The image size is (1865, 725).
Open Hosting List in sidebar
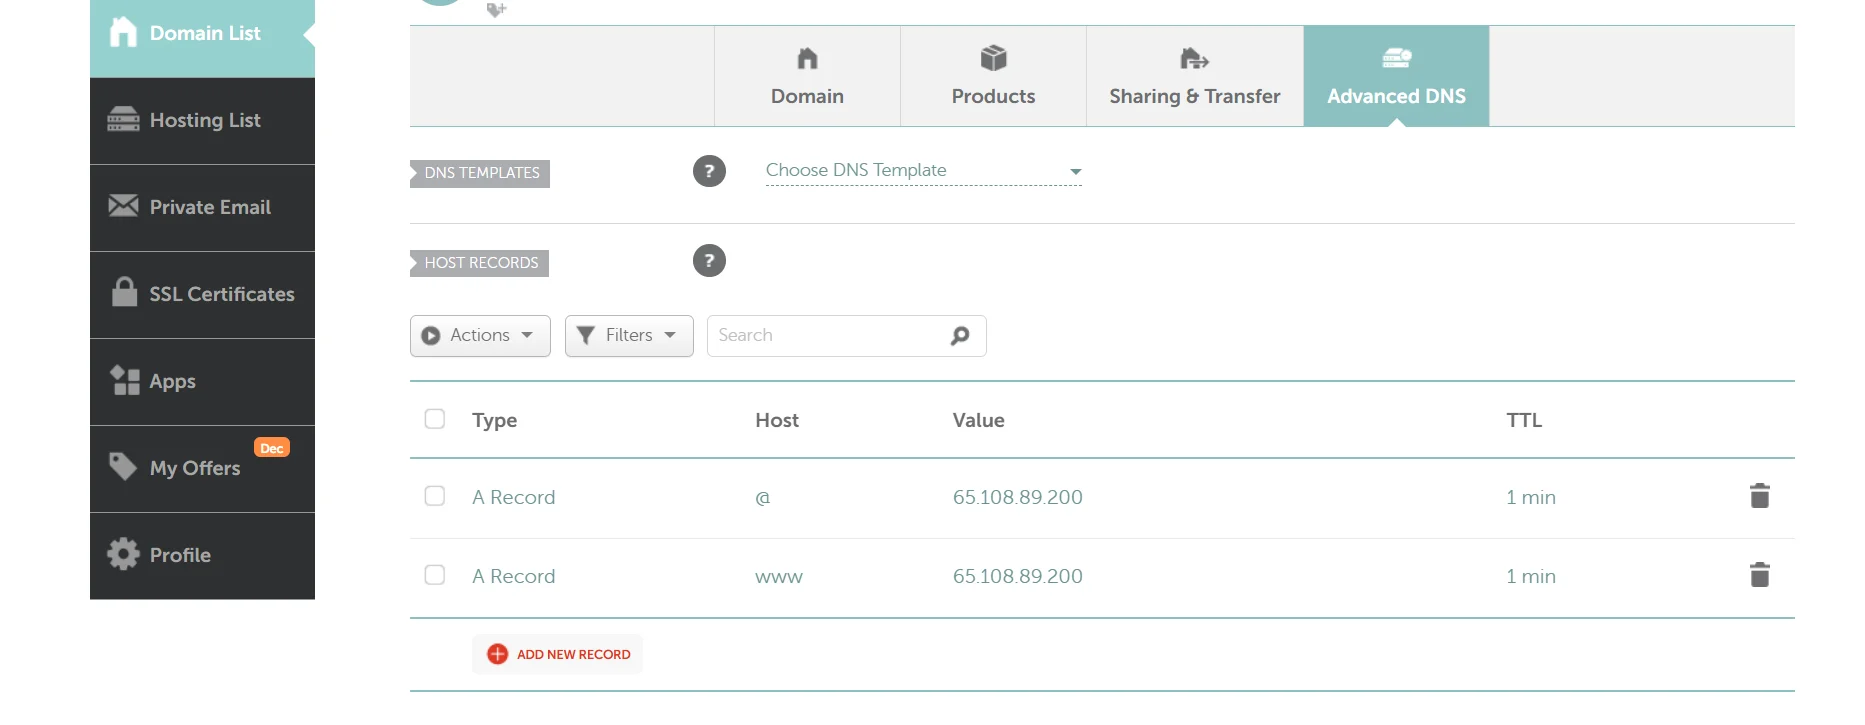pos(202,121)
